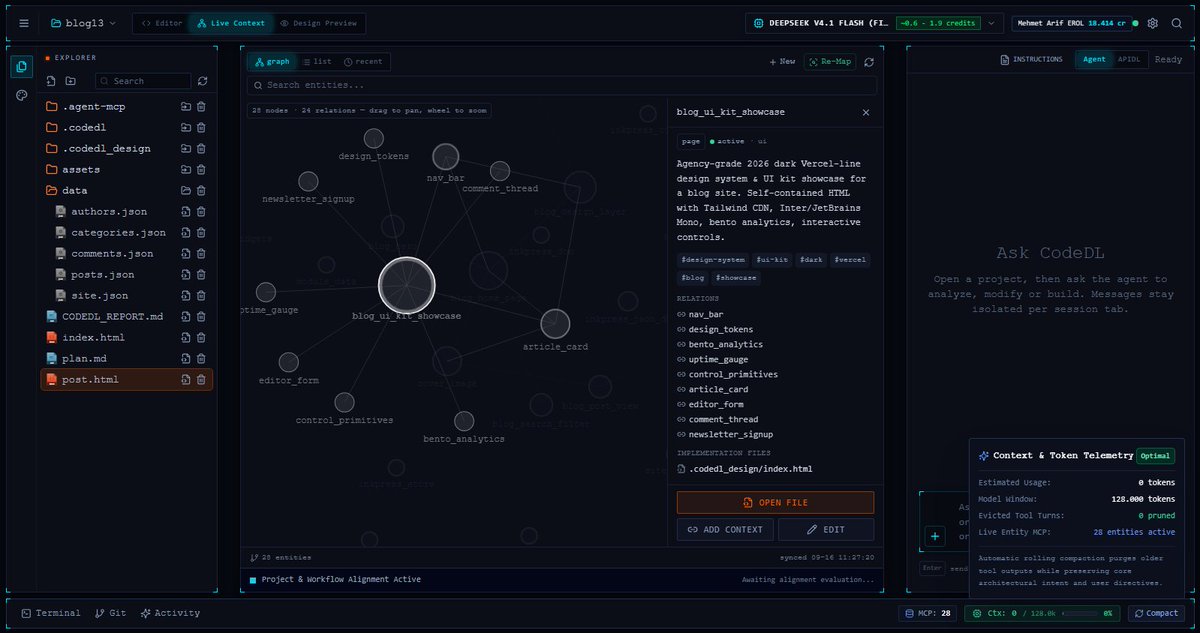
Task: Expand the .codedl_design folder
Action: pyautogui.click(x=106, y=148)
